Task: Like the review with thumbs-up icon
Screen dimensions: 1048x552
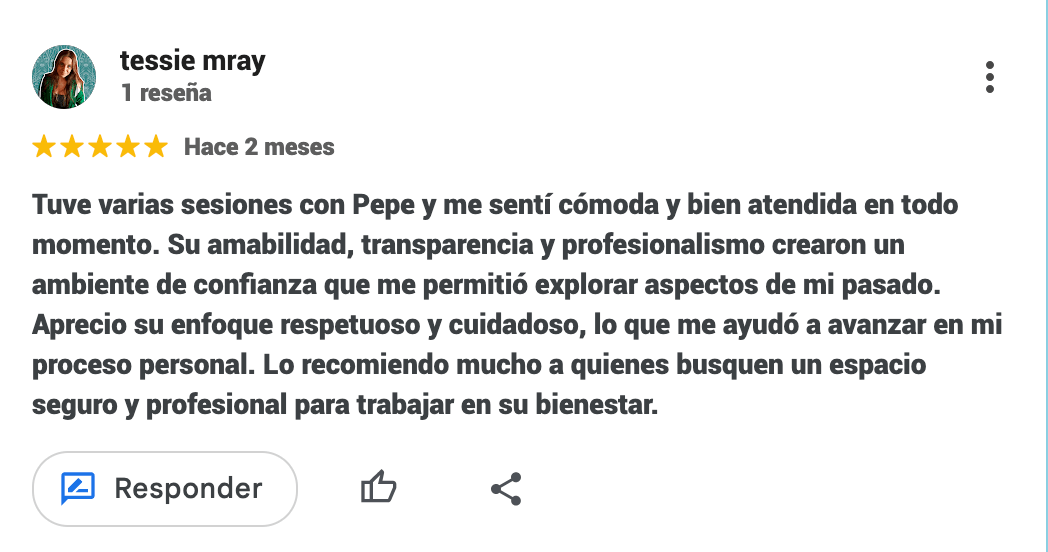Action: (378, 489)
